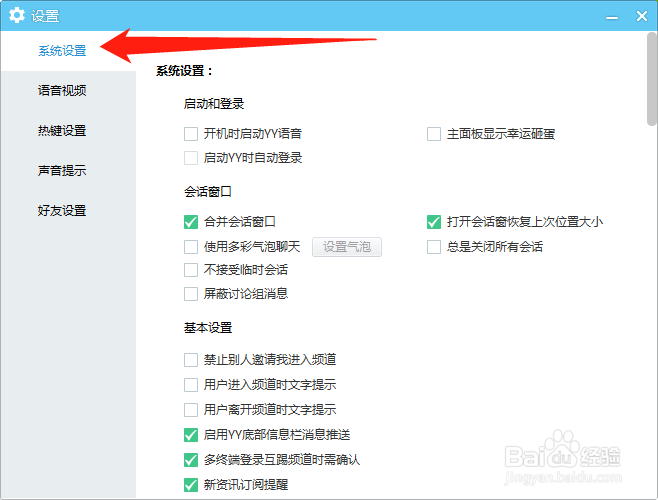Open the 语音视频 settings tab
Image resolution: width=658 pixels, height=500 pixels.
[62, 90]
